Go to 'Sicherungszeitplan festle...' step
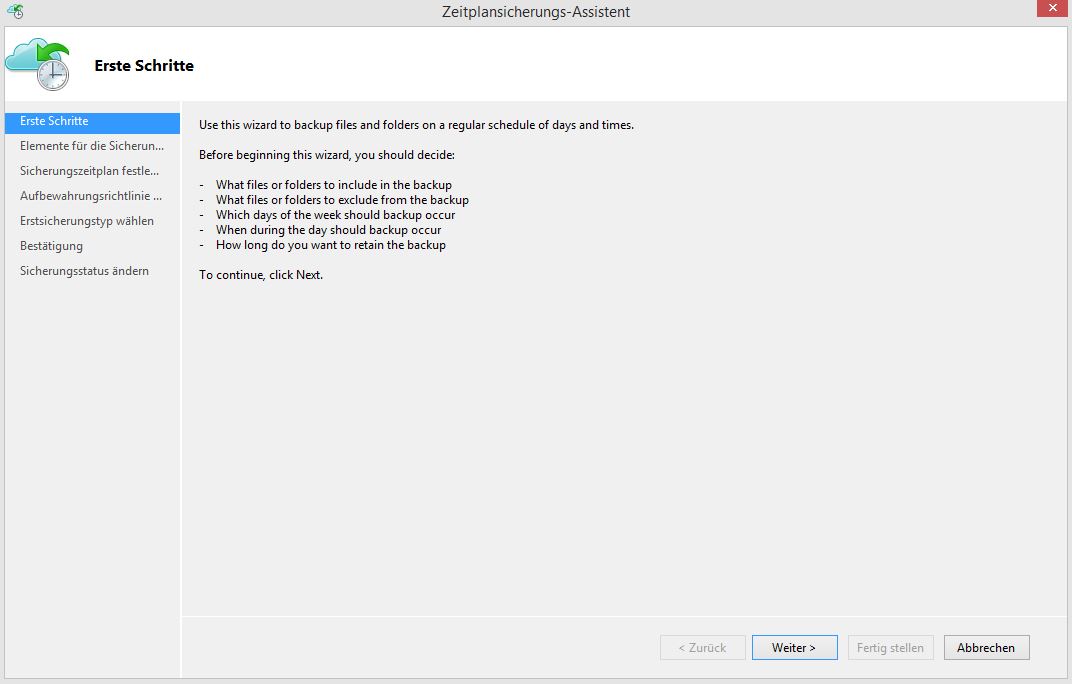The height and width of the screenshot is (684, 1072). [89, 171]
